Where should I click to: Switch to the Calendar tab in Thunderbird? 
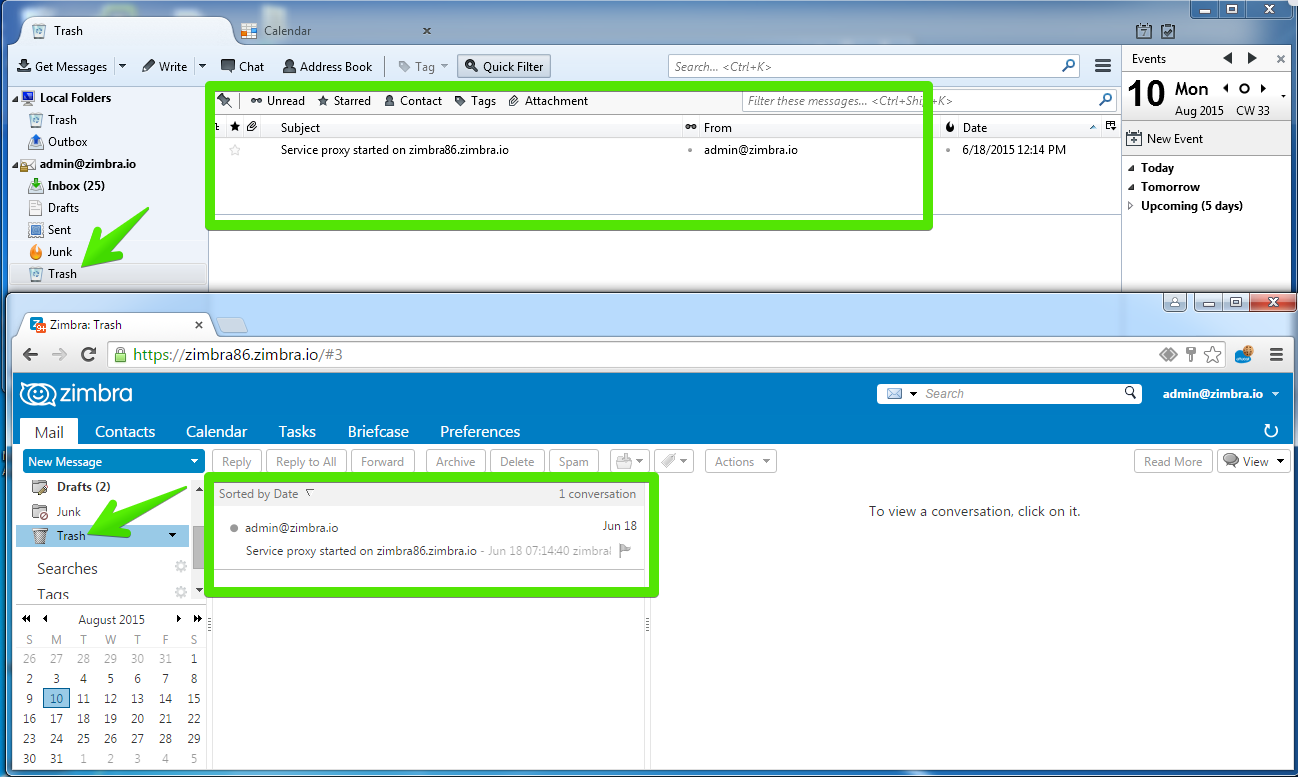coord(287,31)
